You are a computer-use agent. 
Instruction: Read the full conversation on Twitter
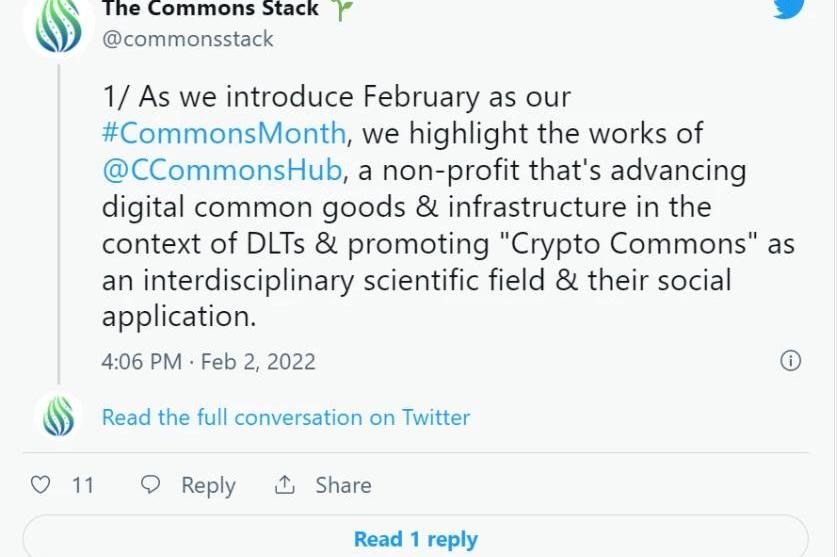(x=286, y=417)
